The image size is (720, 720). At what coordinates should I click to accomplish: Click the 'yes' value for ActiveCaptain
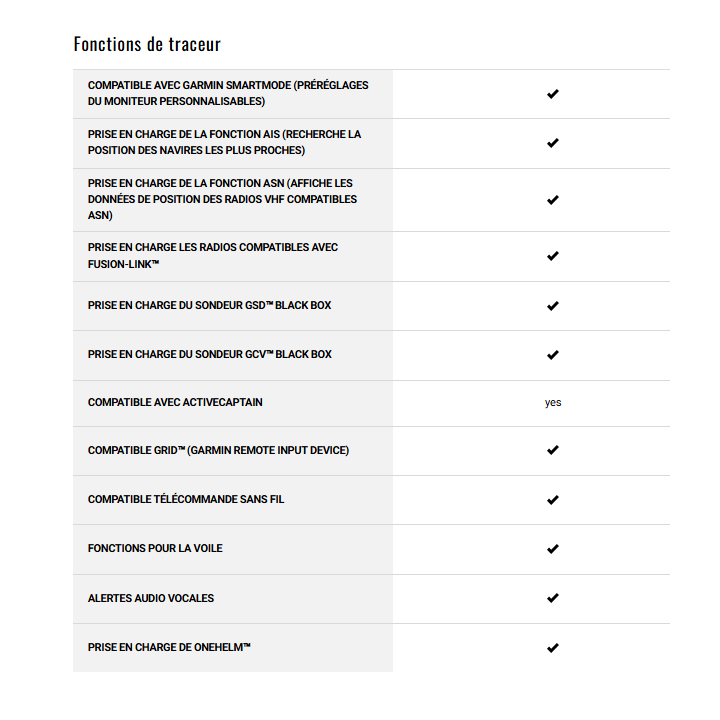coord(553,403)
